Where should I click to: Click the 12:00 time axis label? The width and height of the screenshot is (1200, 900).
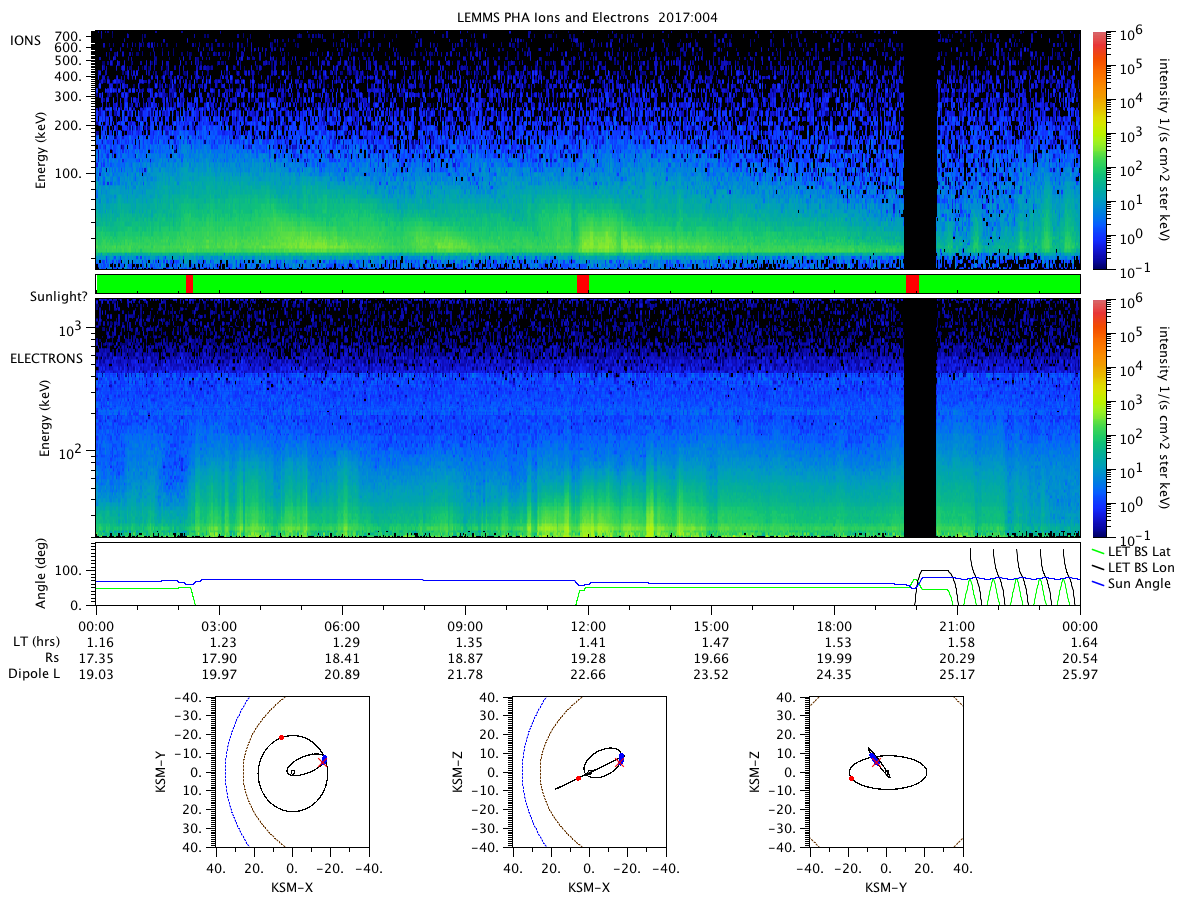click(588, 625)
